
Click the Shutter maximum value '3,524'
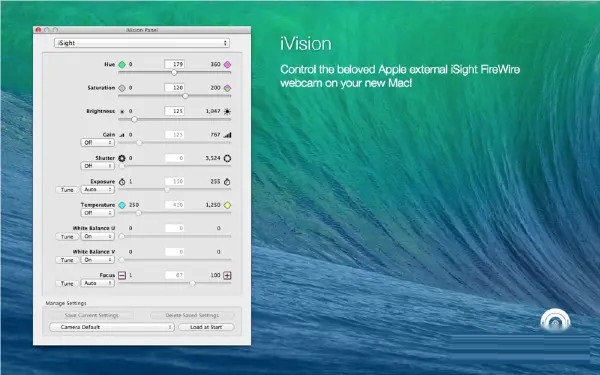(x=213, y=158)
